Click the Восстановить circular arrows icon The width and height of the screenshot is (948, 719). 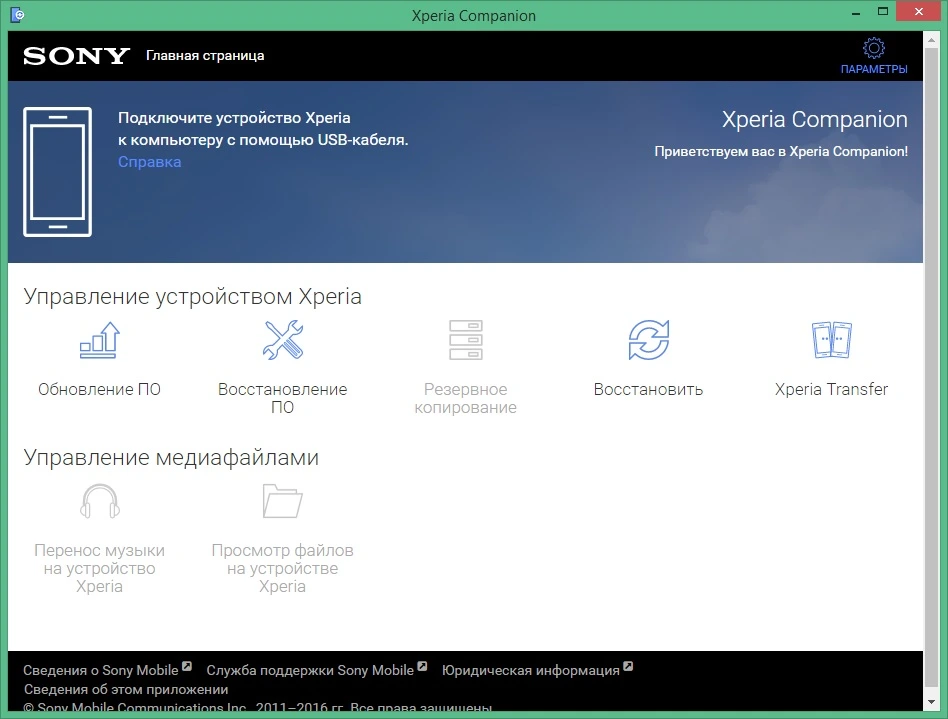tap(649, 340)
